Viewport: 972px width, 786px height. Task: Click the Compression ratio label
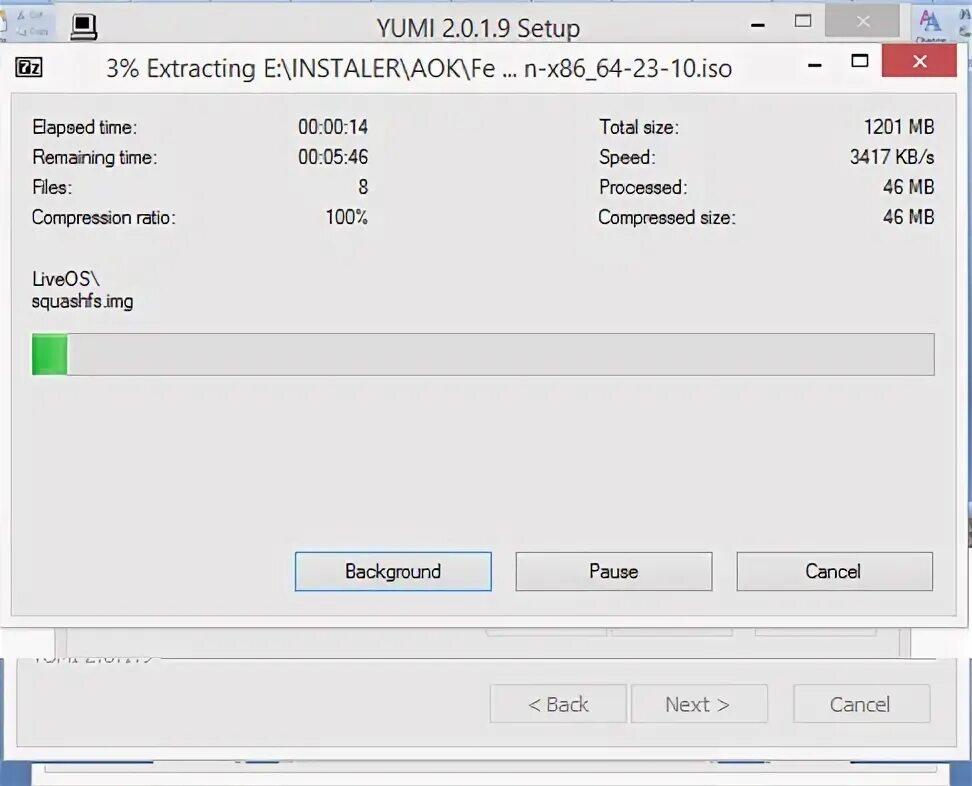104,218
